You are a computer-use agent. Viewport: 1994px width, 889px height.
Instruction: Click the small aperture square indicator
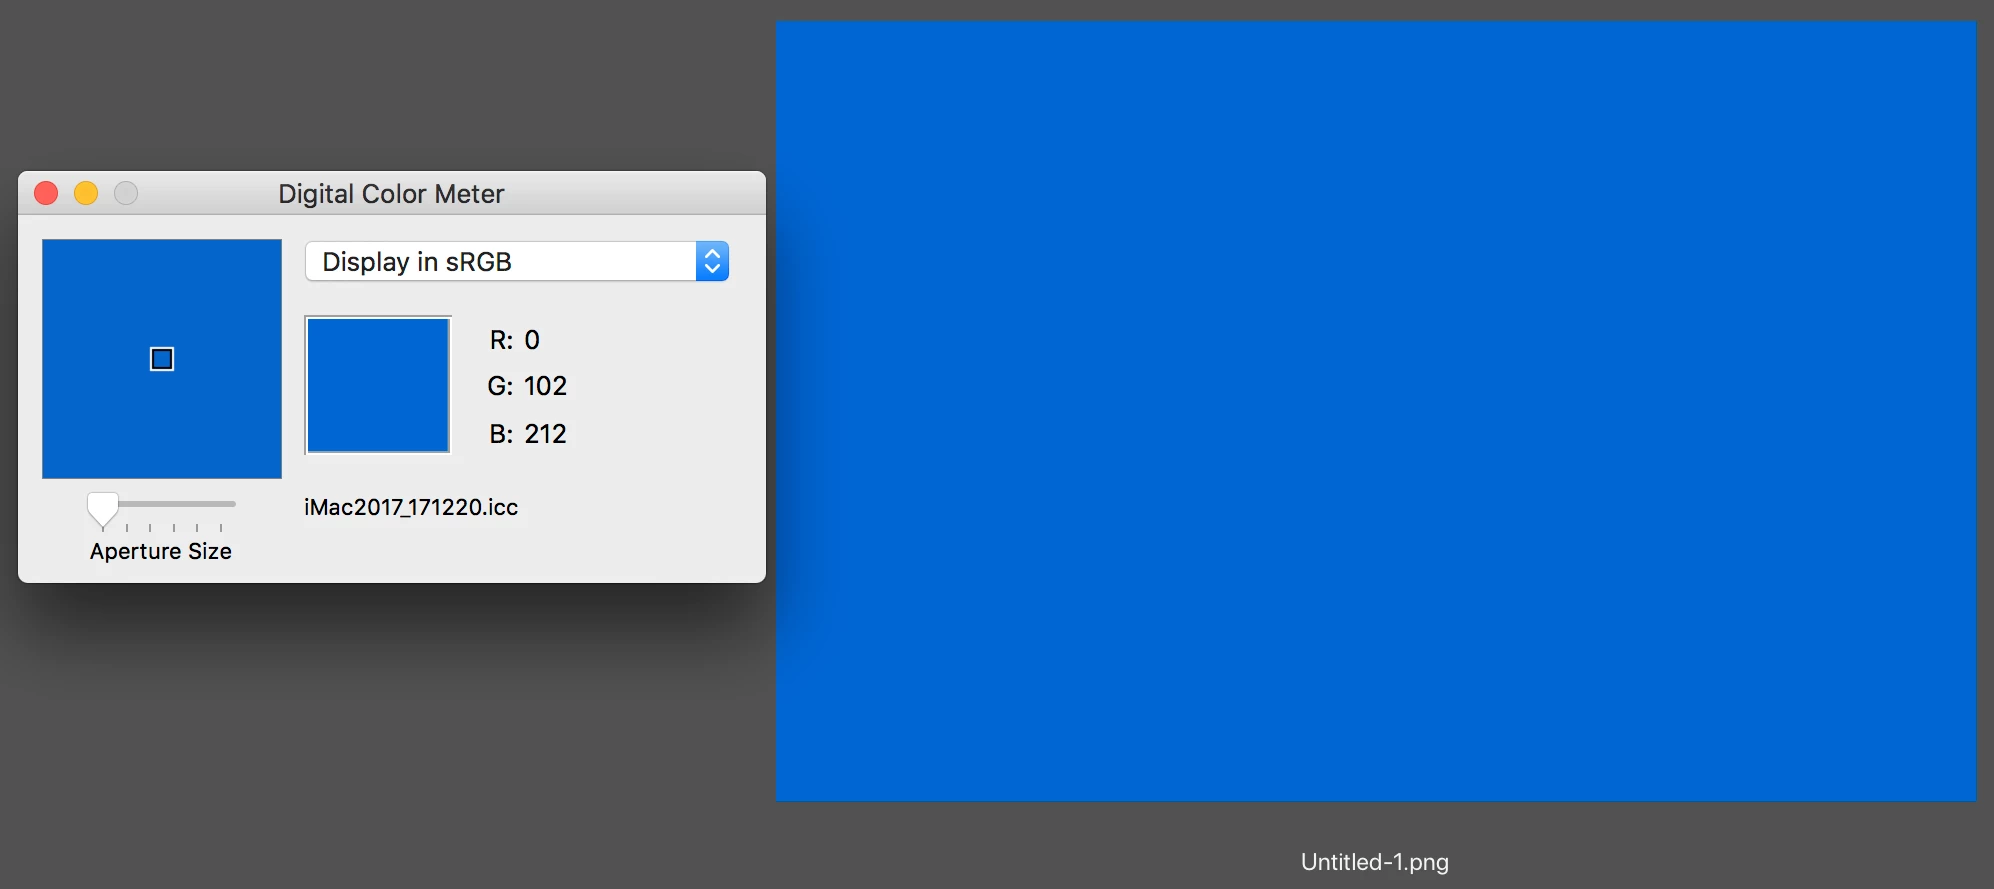(162, 359)
